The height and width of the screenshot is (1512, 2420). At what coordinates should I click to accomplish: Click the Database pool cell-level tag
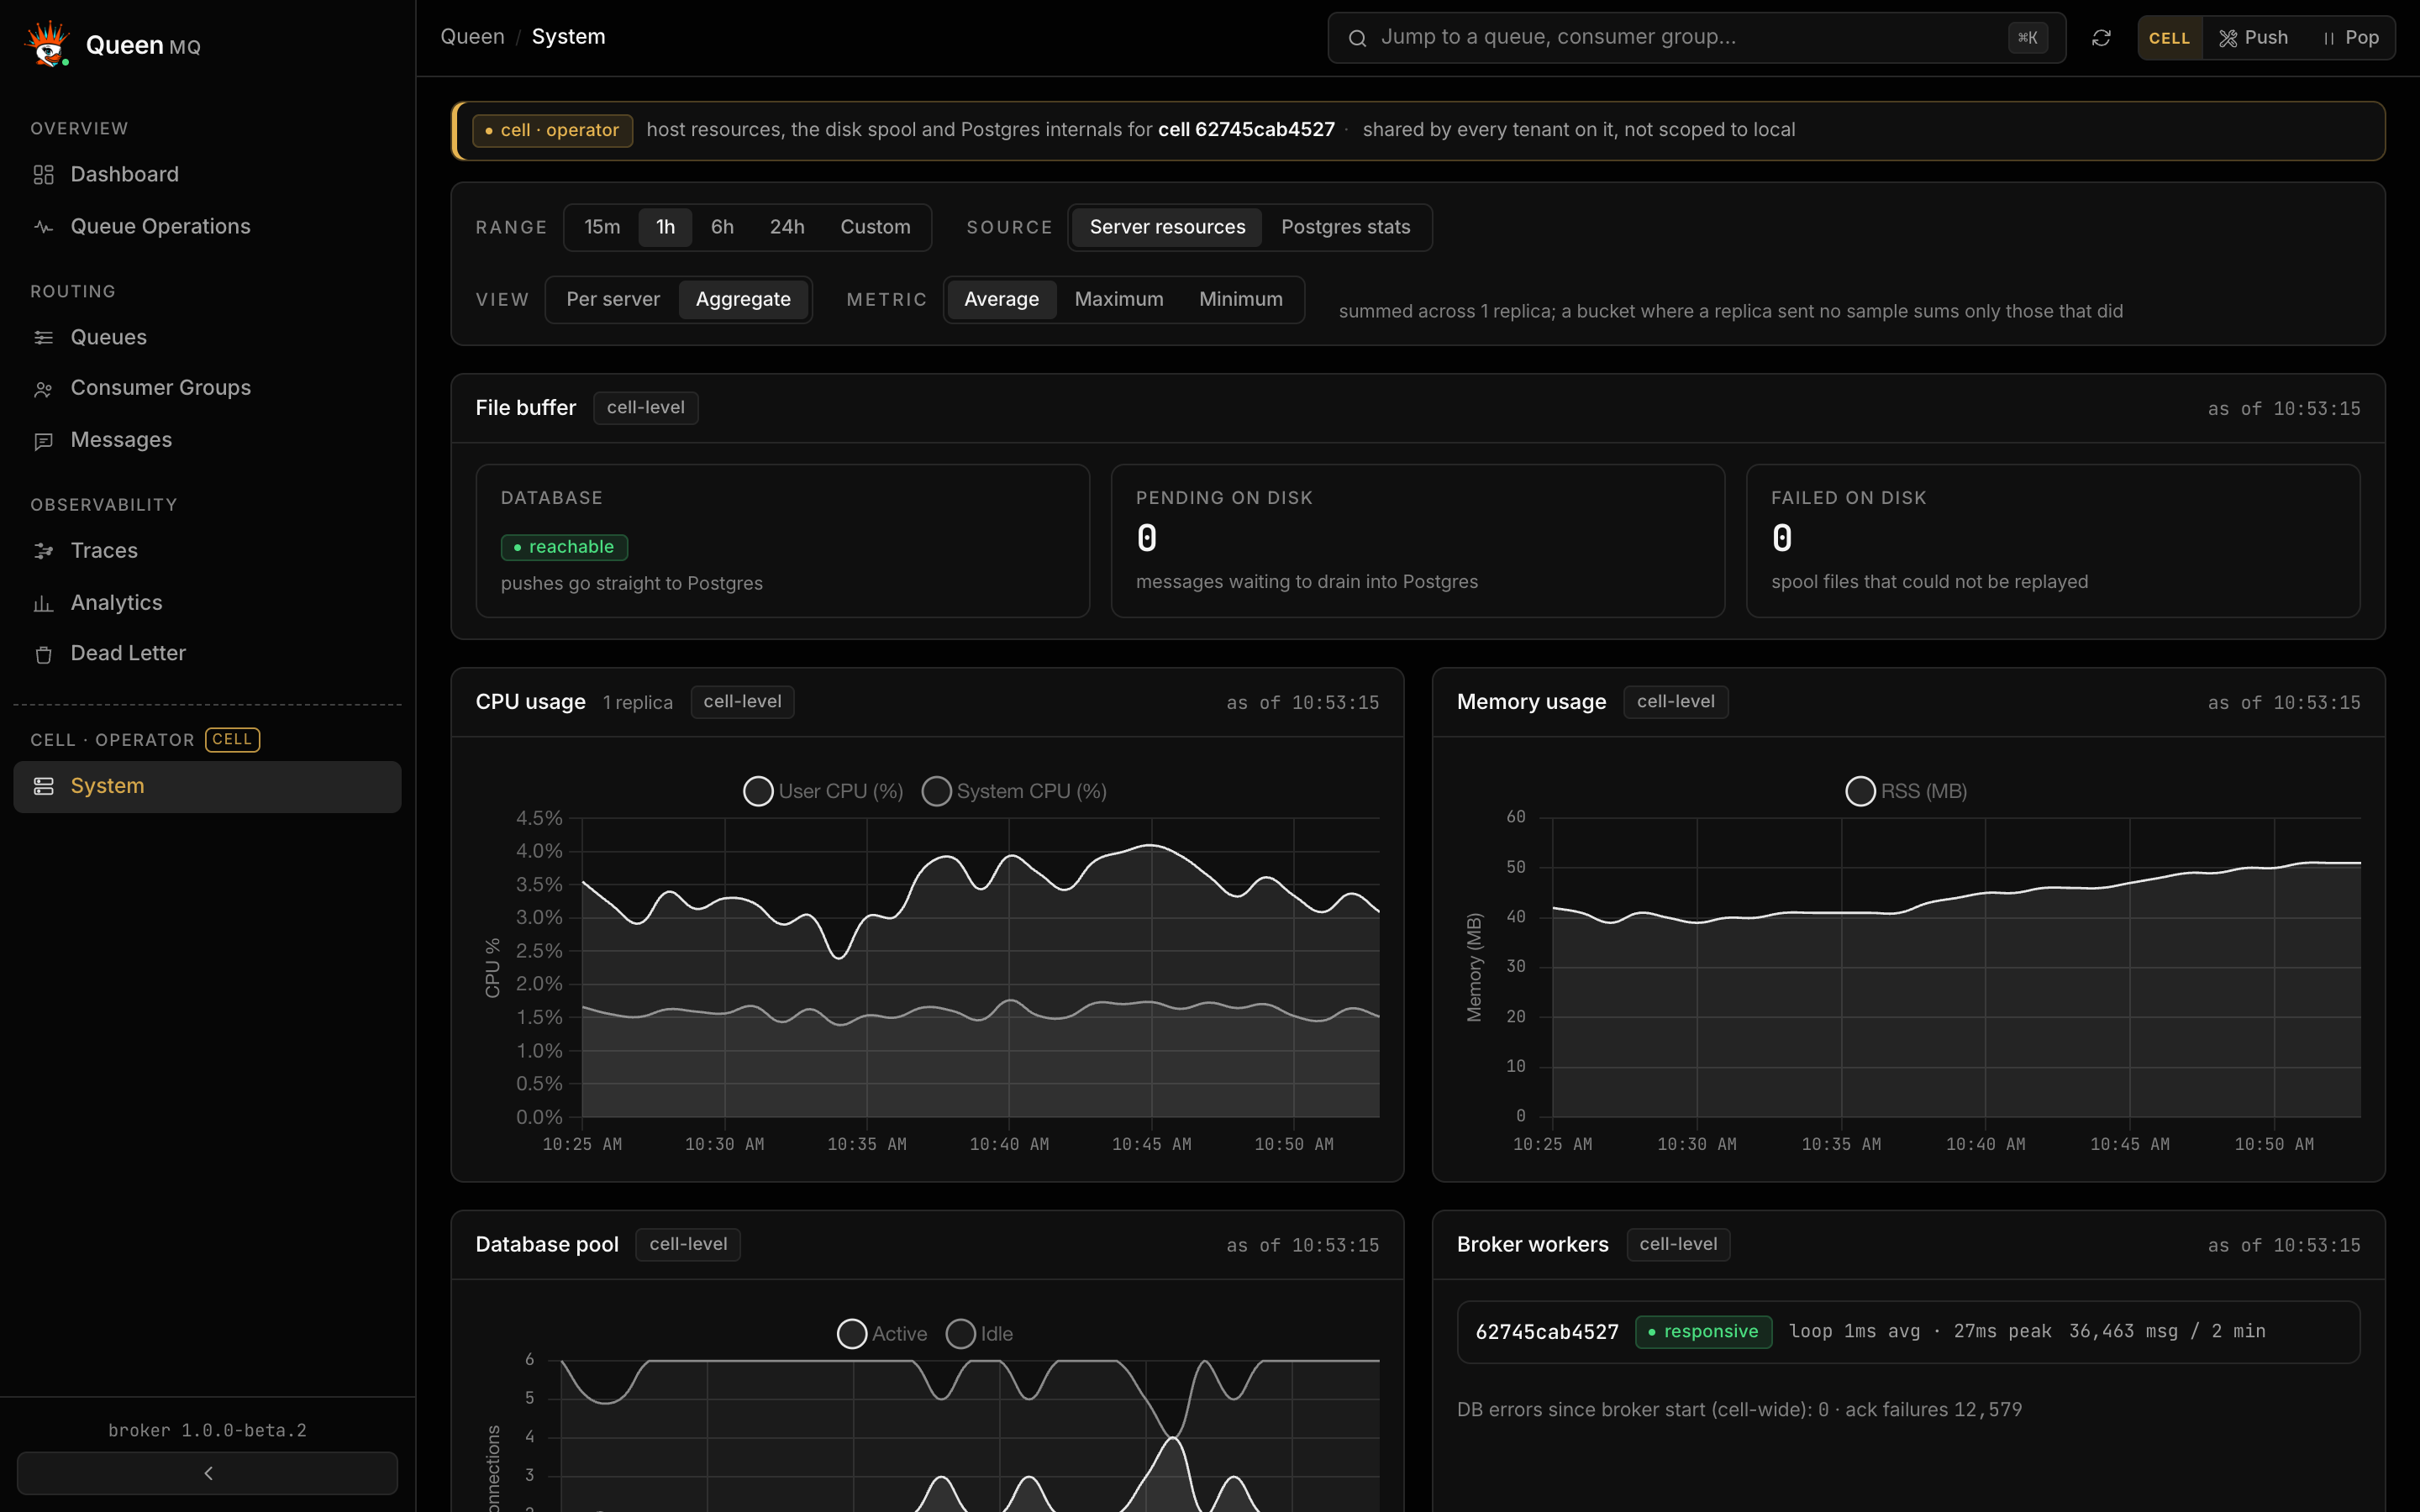pyautogui.click(x=688, y=1244)
